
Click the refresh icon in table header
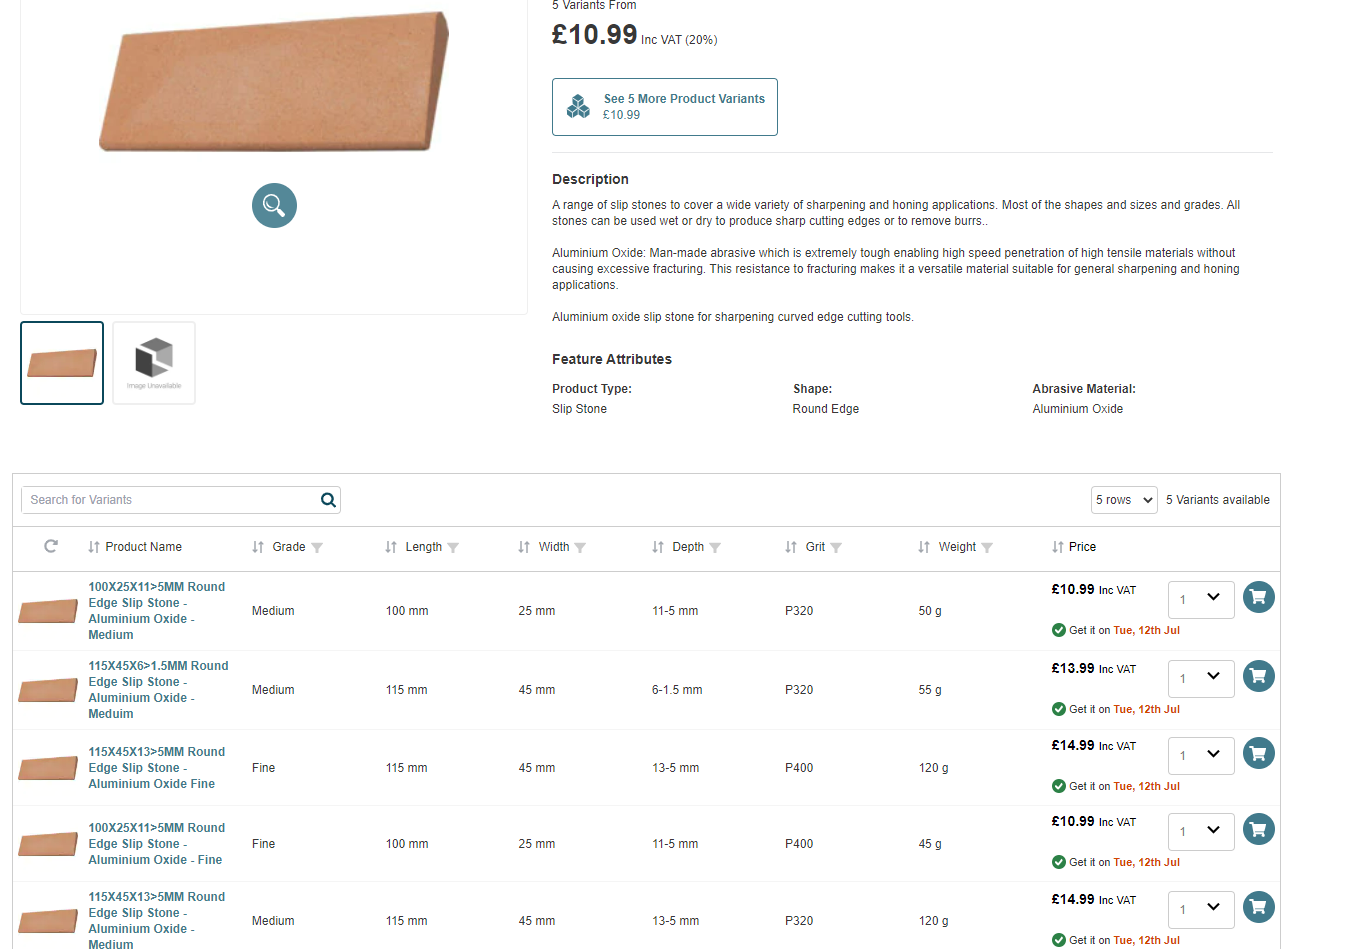tap(51, 546)
